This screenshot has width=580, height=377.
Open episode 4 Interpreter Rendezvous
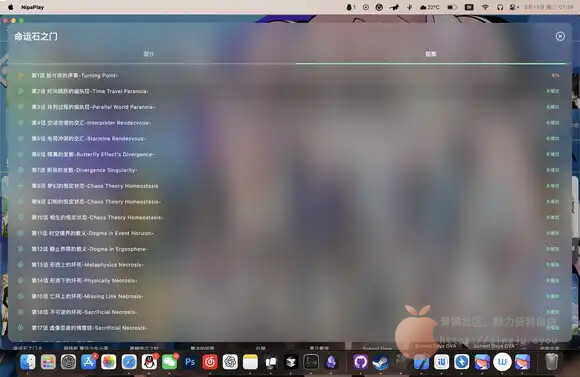click(x=91, y=123)
